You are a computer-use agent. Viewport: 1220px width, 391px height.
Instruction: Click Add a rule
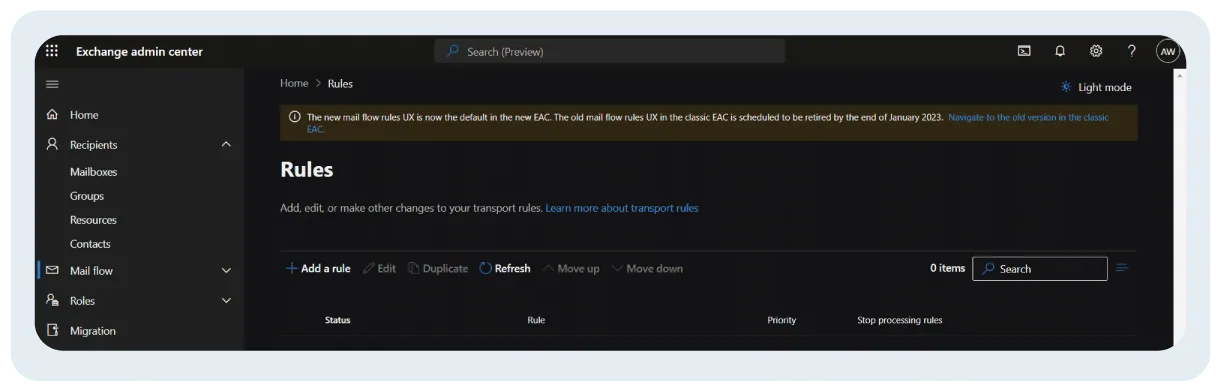[318, 268]
